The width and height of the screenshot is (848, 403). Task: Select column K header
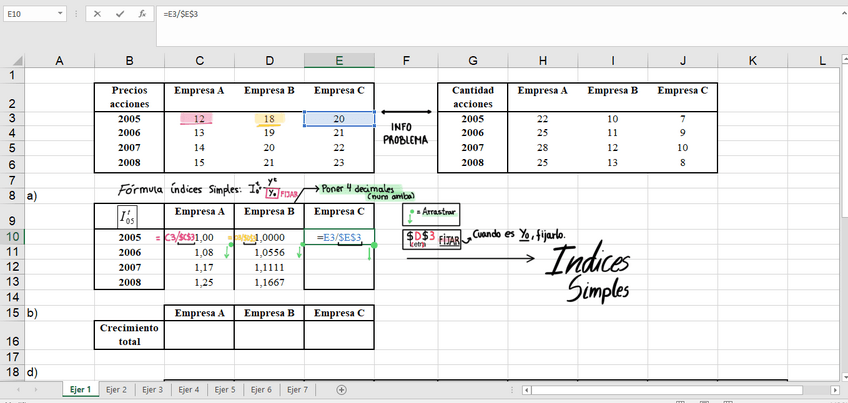tap(752, 61)
